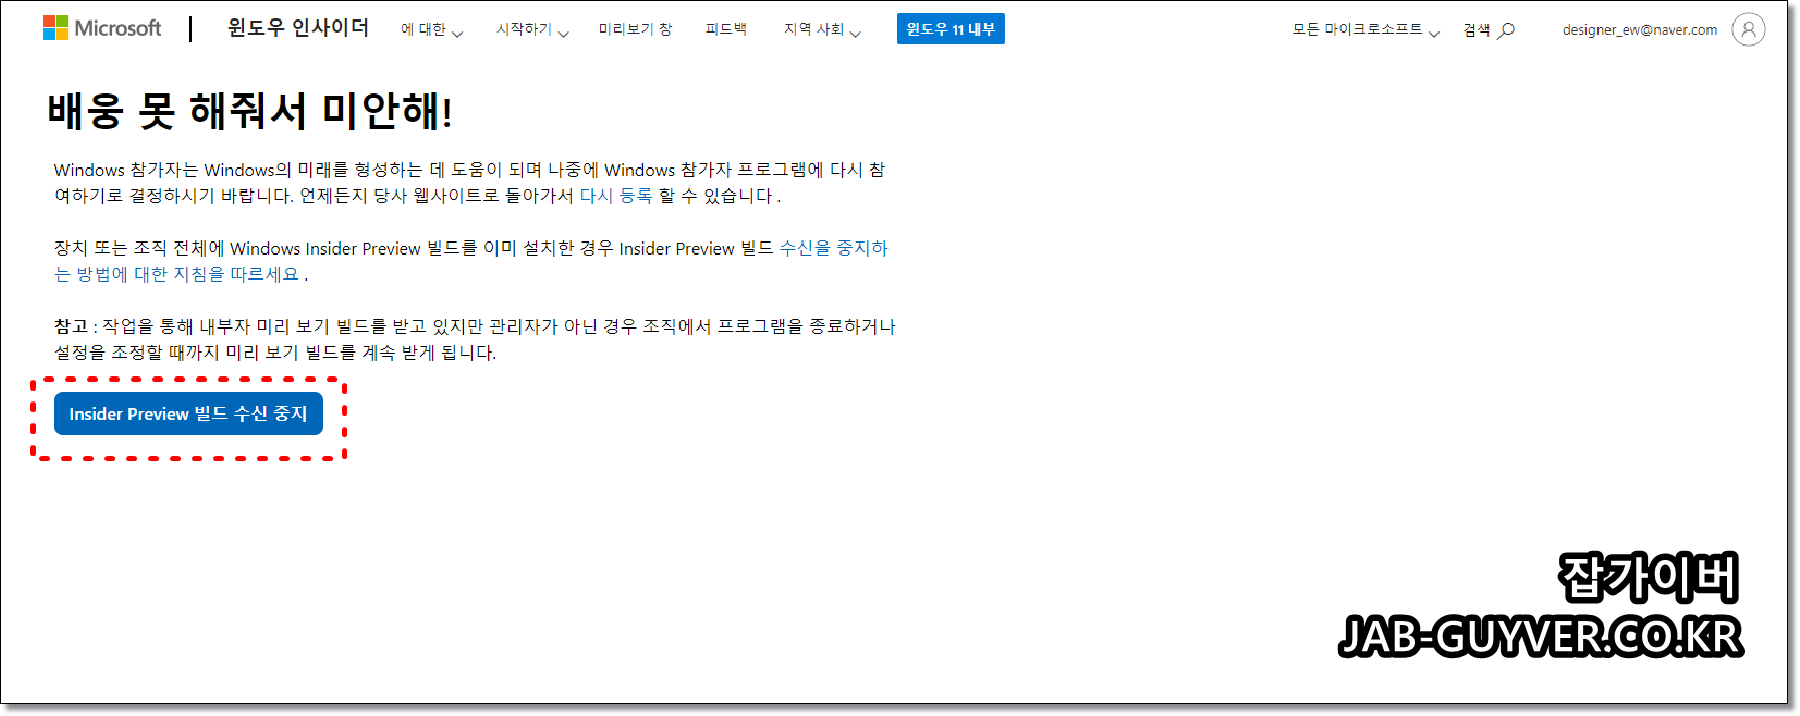Screen dimensions: 1800x716
Task: Expand the 모든 마이크로소프트 dropdown
Action: click(x=1366, y=30)
